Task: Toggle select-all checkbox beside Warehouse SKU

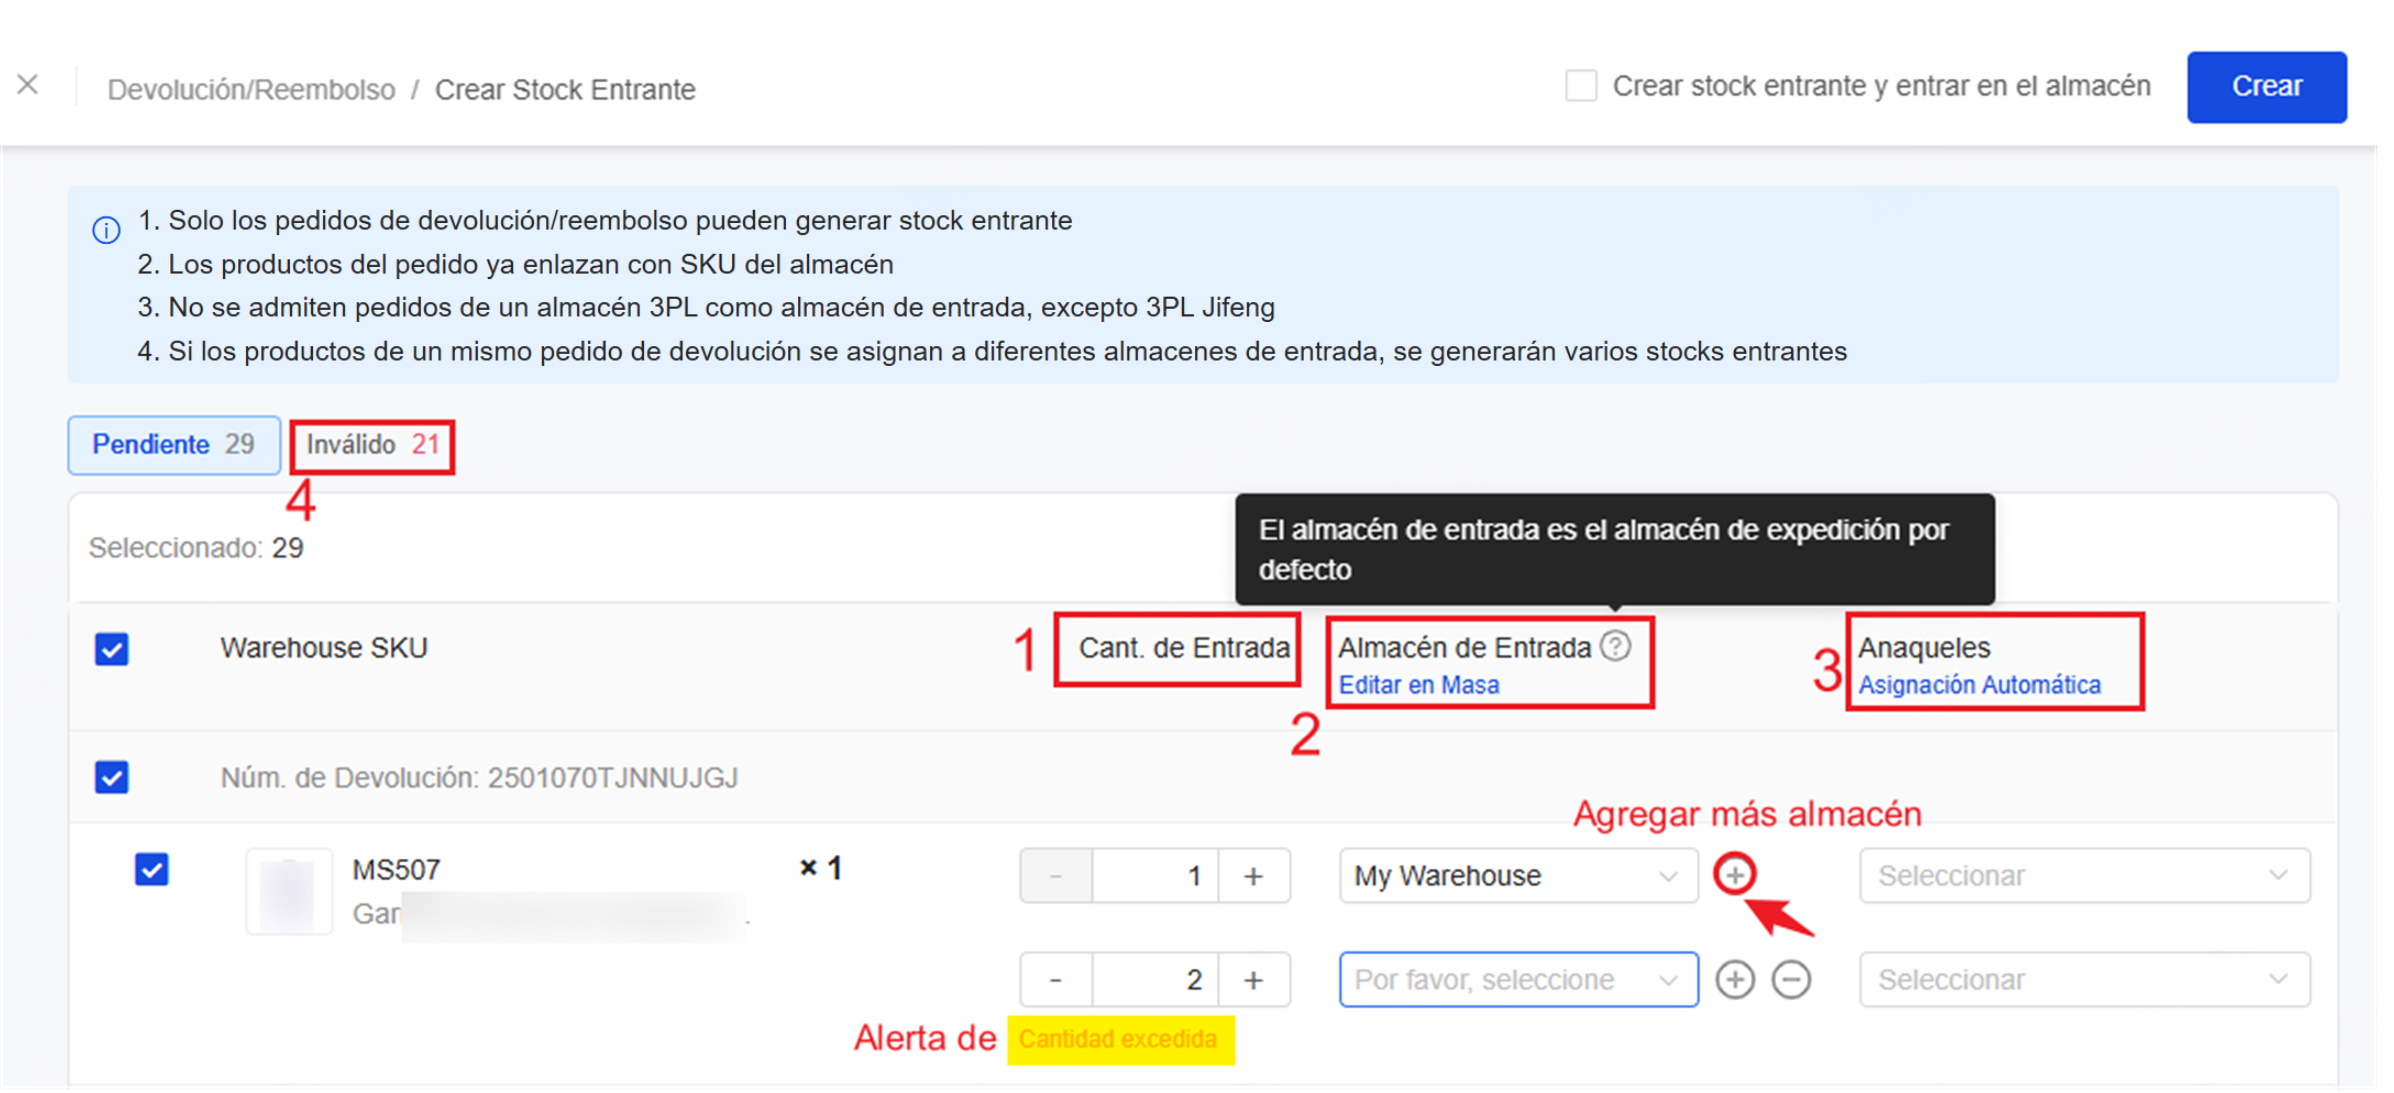Action: [x=112, y=649]
